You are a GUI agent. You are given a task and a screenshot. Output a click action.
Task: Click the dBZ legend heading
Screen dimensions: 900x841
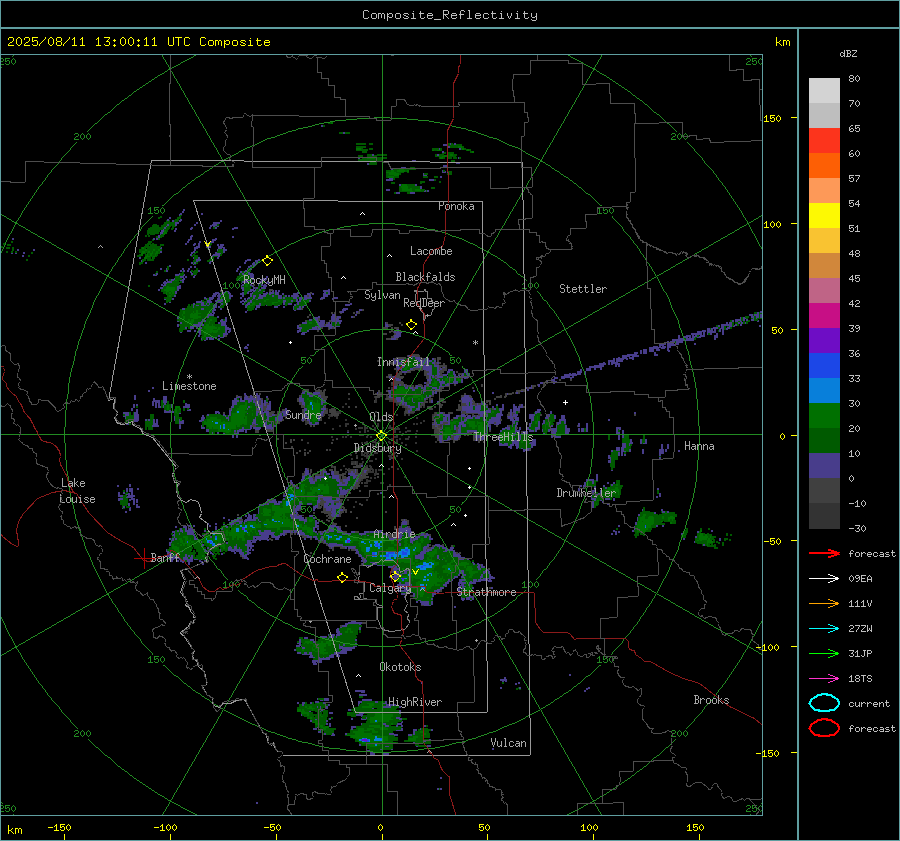click(848, 53)
